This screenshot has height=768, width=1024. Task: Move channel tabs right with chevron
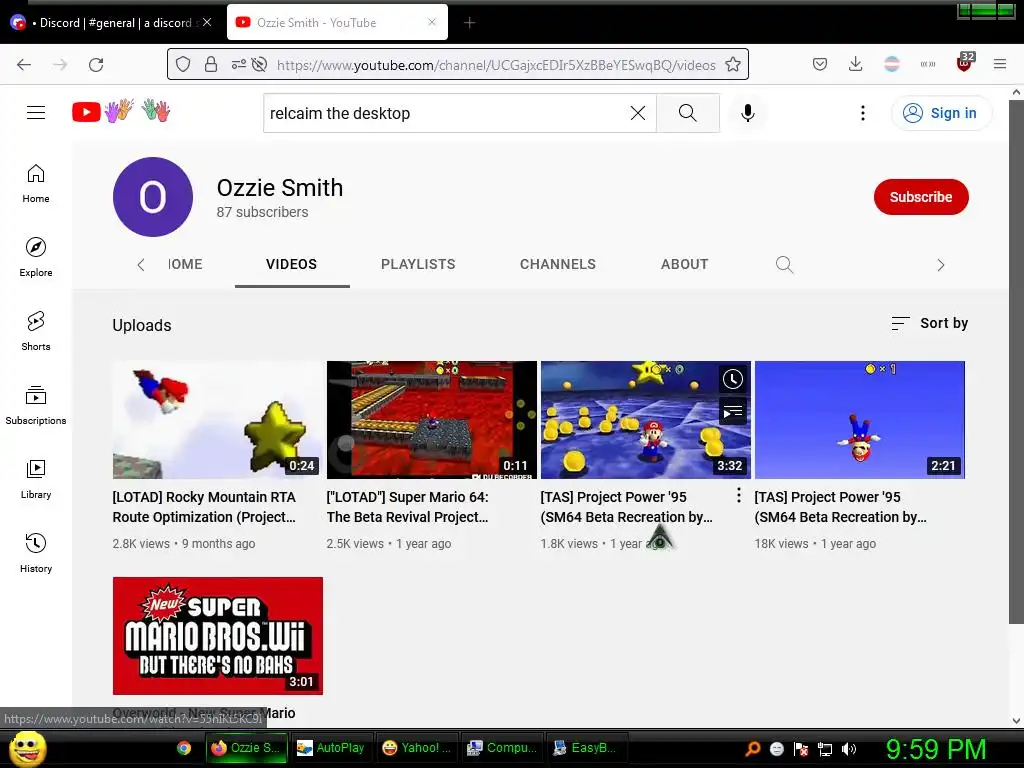click(940, 264)
